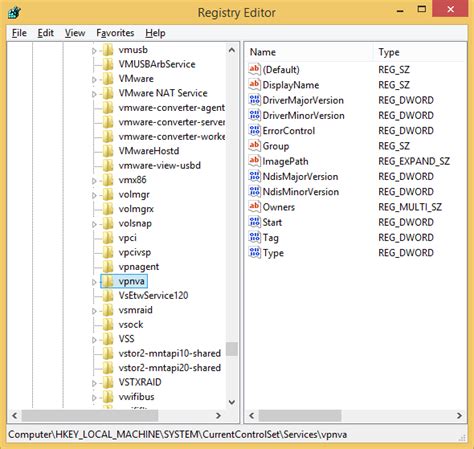Expand the VMware tree node
Image resolution: width=474 pixels, height=449 pixels.
pyautogui.click(x=94, y=80)
